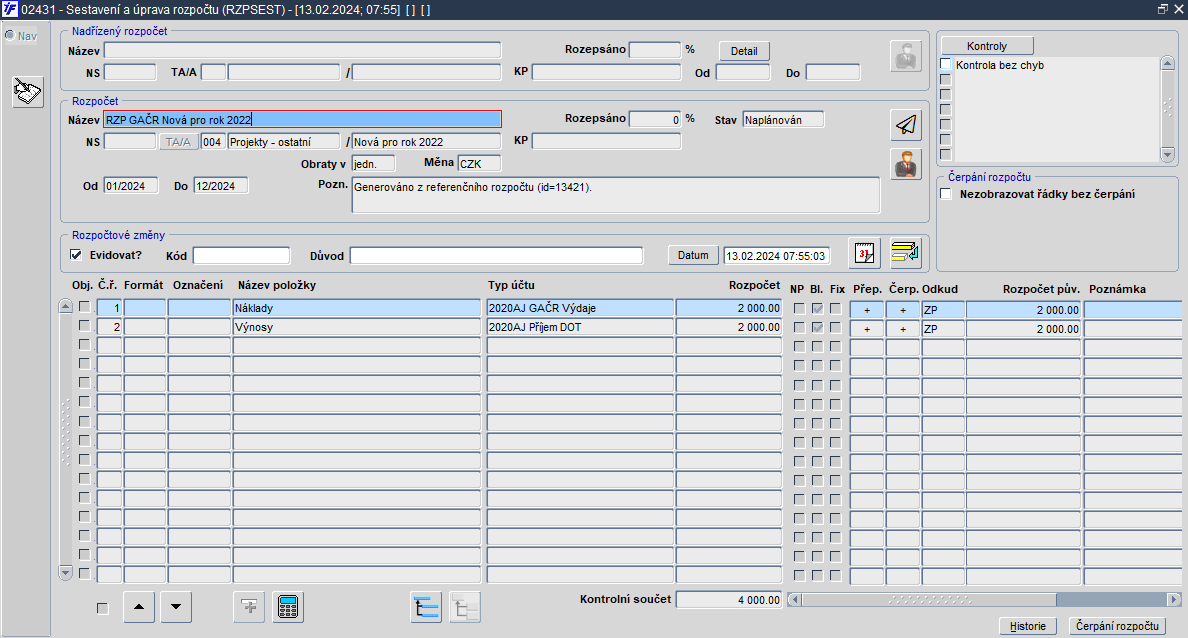
Task: Select the Nav radio button
Action: tap(10, 36)
